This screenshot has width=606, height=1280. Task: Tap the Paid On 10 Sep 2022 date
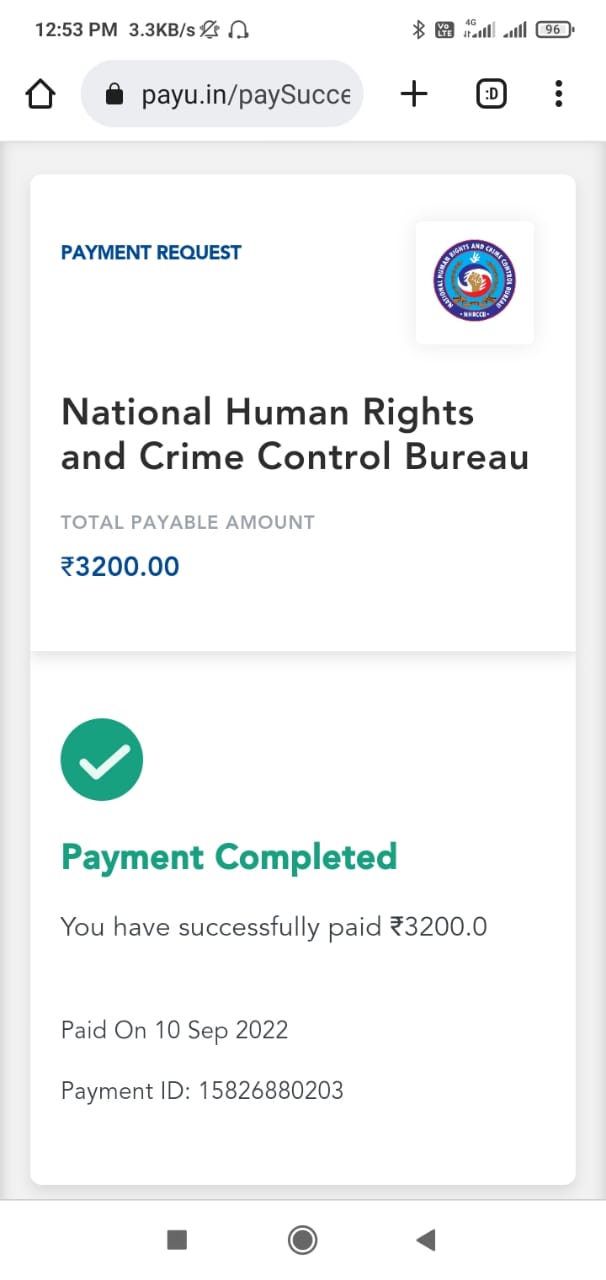pos(174,1030)
